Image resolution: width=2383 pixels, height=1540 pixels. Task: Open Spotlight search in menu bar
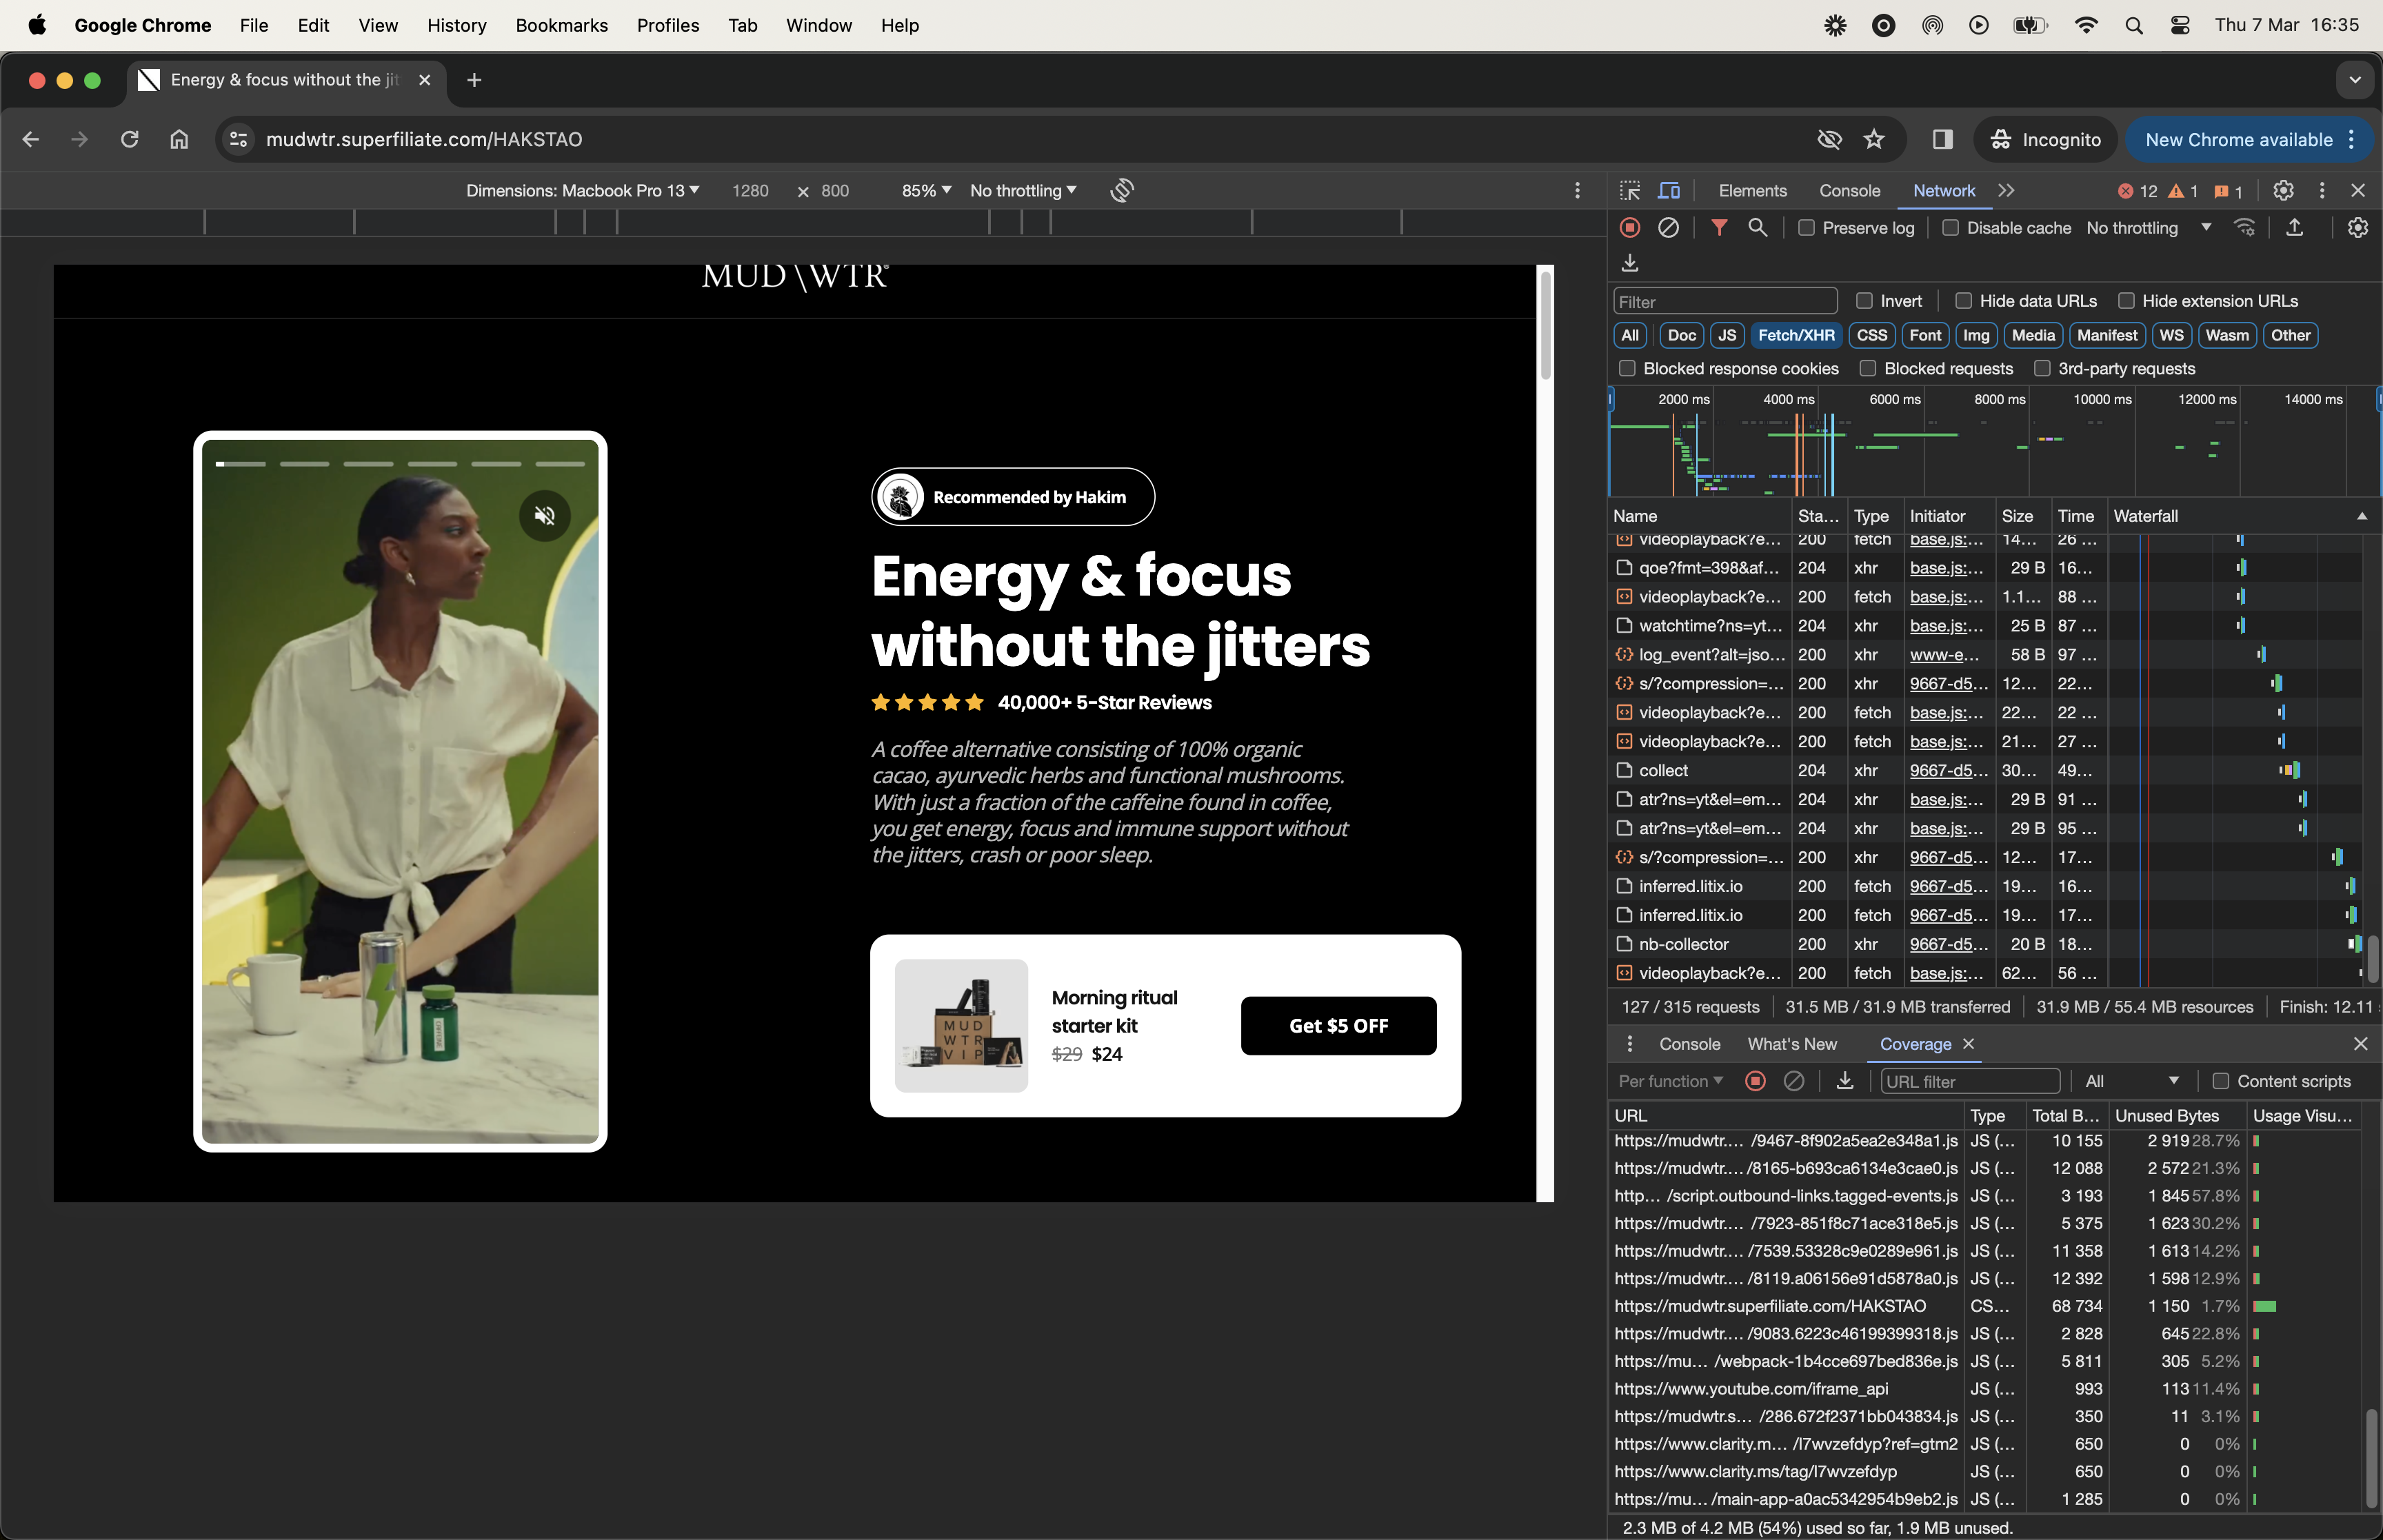point(2134,25)
